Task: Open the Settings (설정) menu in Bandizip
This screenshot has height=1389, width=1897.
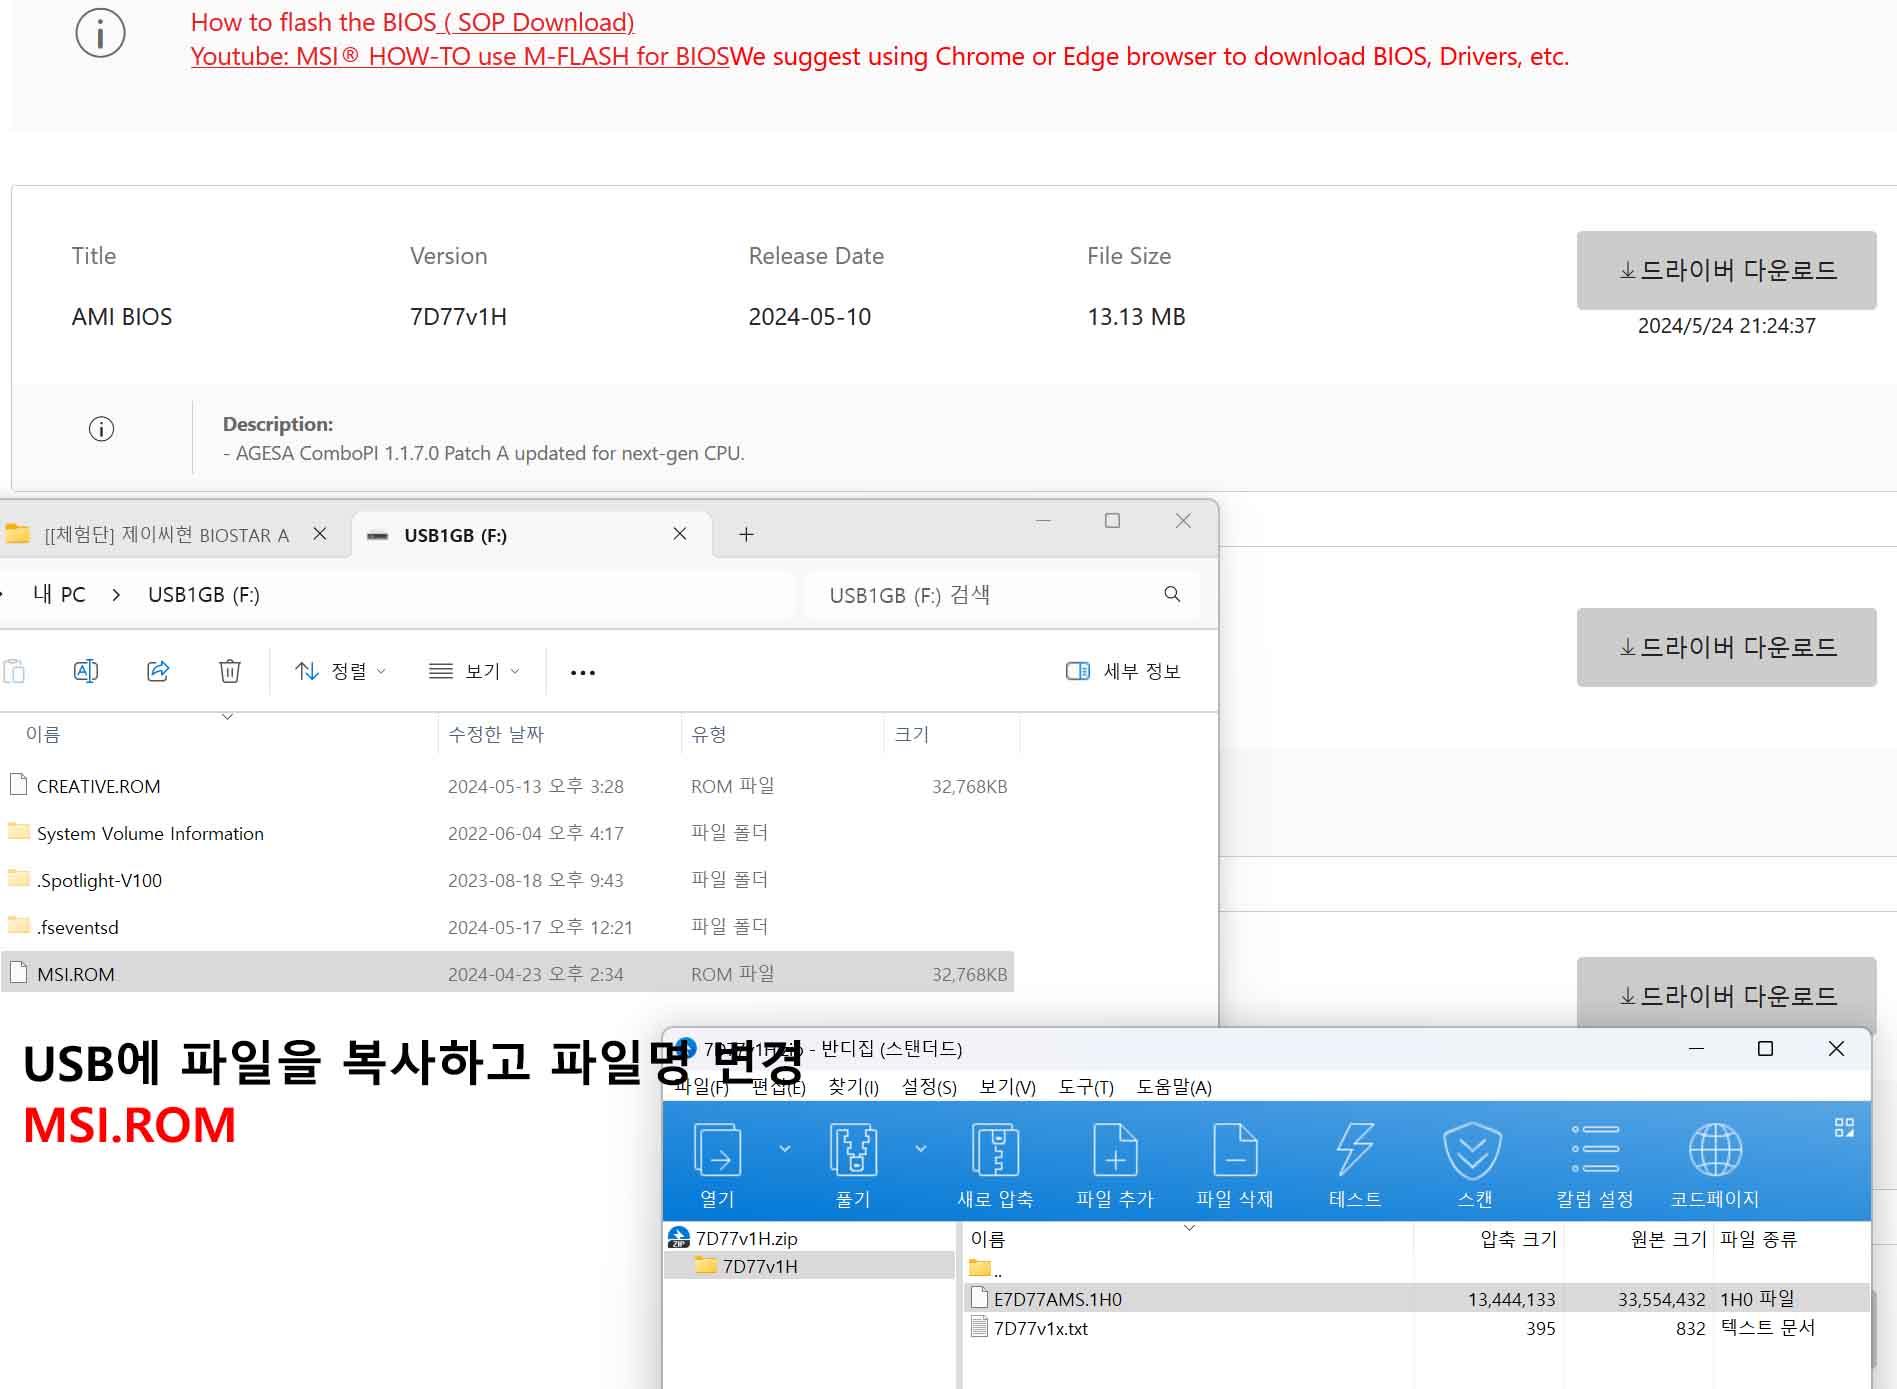Action: coord(929,1087)
